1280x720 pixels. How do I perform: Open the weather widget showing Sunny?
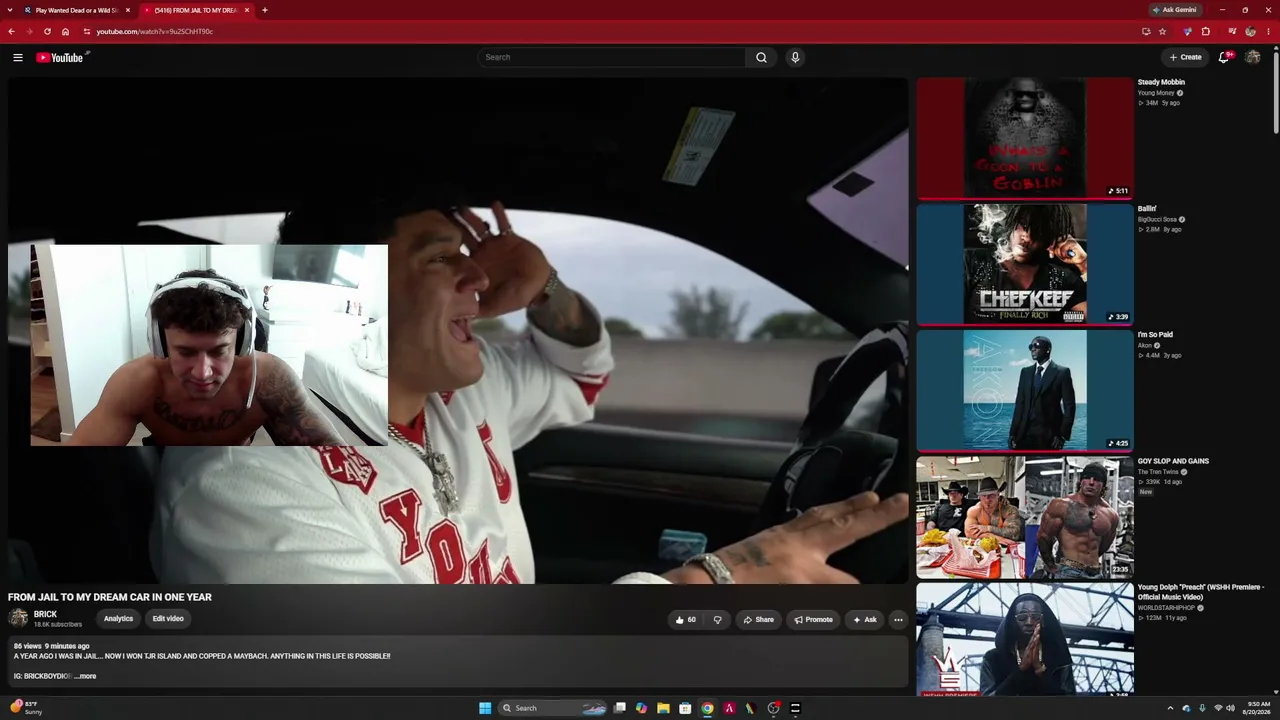coord(27,708)
